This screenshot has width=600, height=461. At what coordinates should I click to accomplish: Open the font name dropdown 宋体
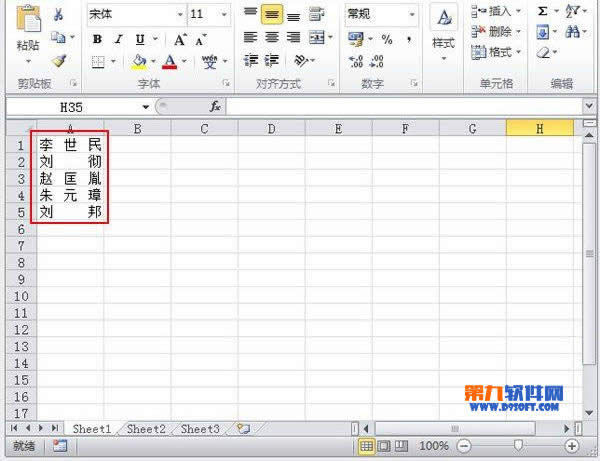click(180, 15)
